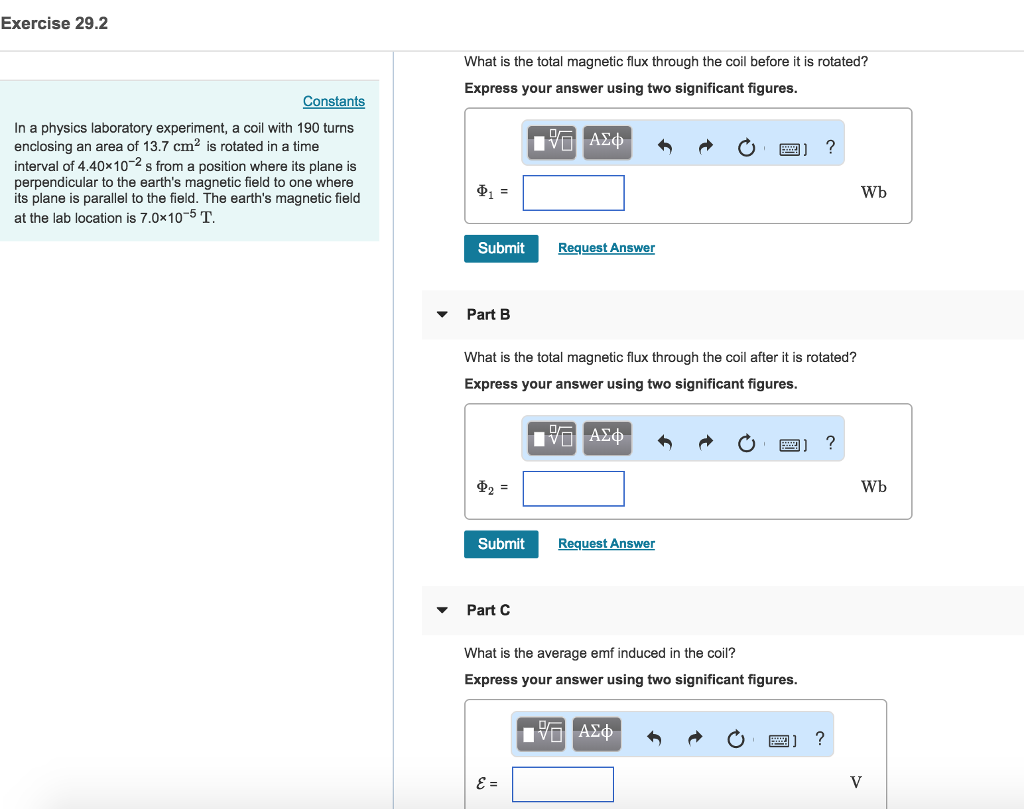Undo the last entry in Part A editor
This screenshot has height=809, width=1024.
pyautogui.click(x=665, y=143)
